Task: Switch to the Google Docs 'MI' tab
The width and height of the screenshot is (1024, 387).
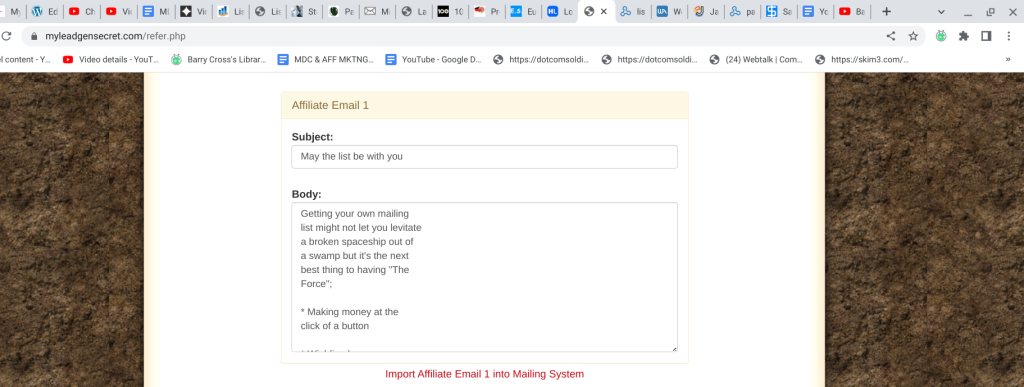Action: pyautogui.click(x=157, y=11)
